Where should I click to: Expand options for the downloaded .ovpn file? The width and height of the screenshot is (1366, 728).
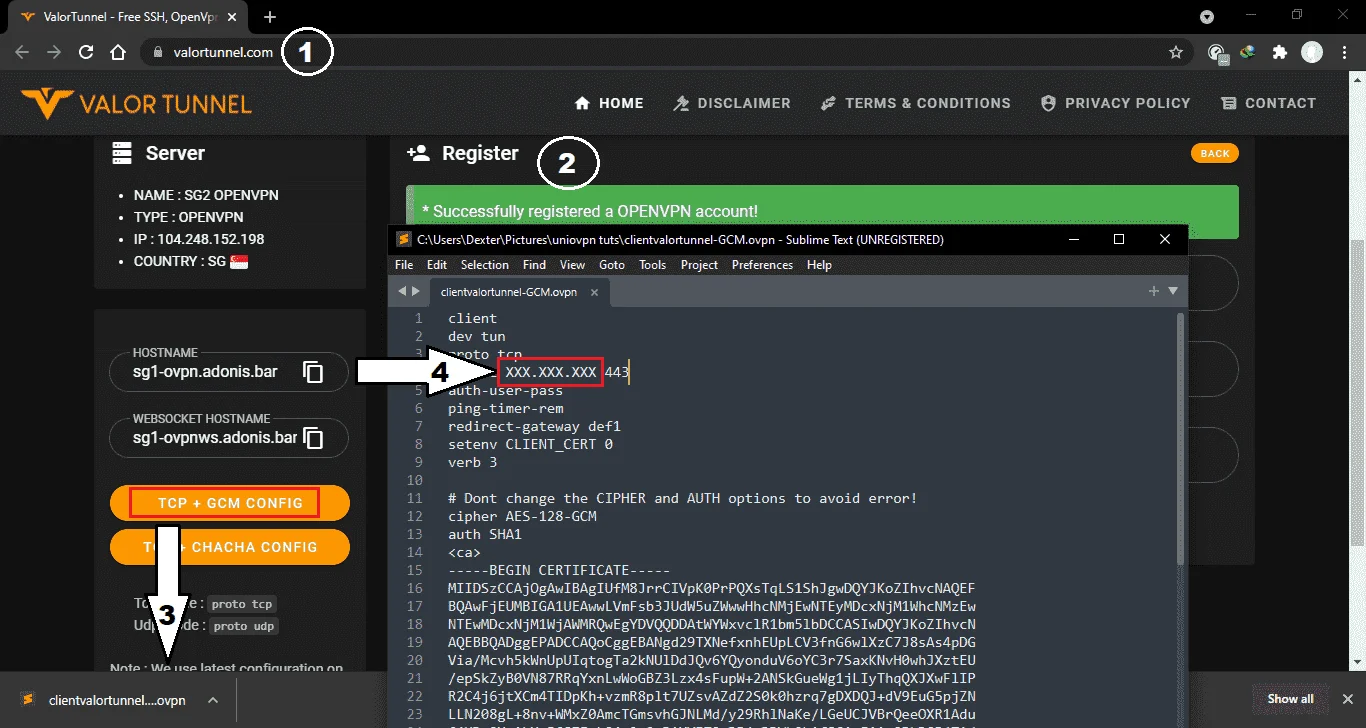(212, 700)
